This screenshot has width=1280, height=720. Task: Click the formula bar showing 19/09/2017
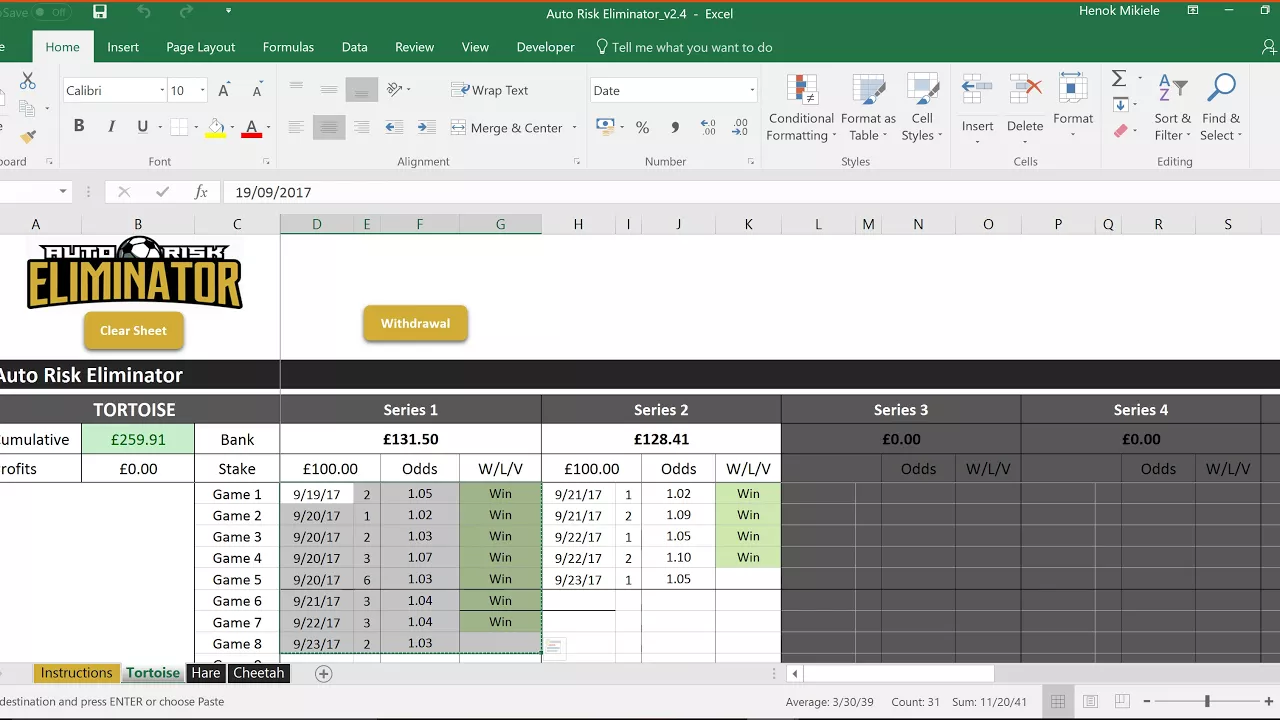[x=750, y=192]
